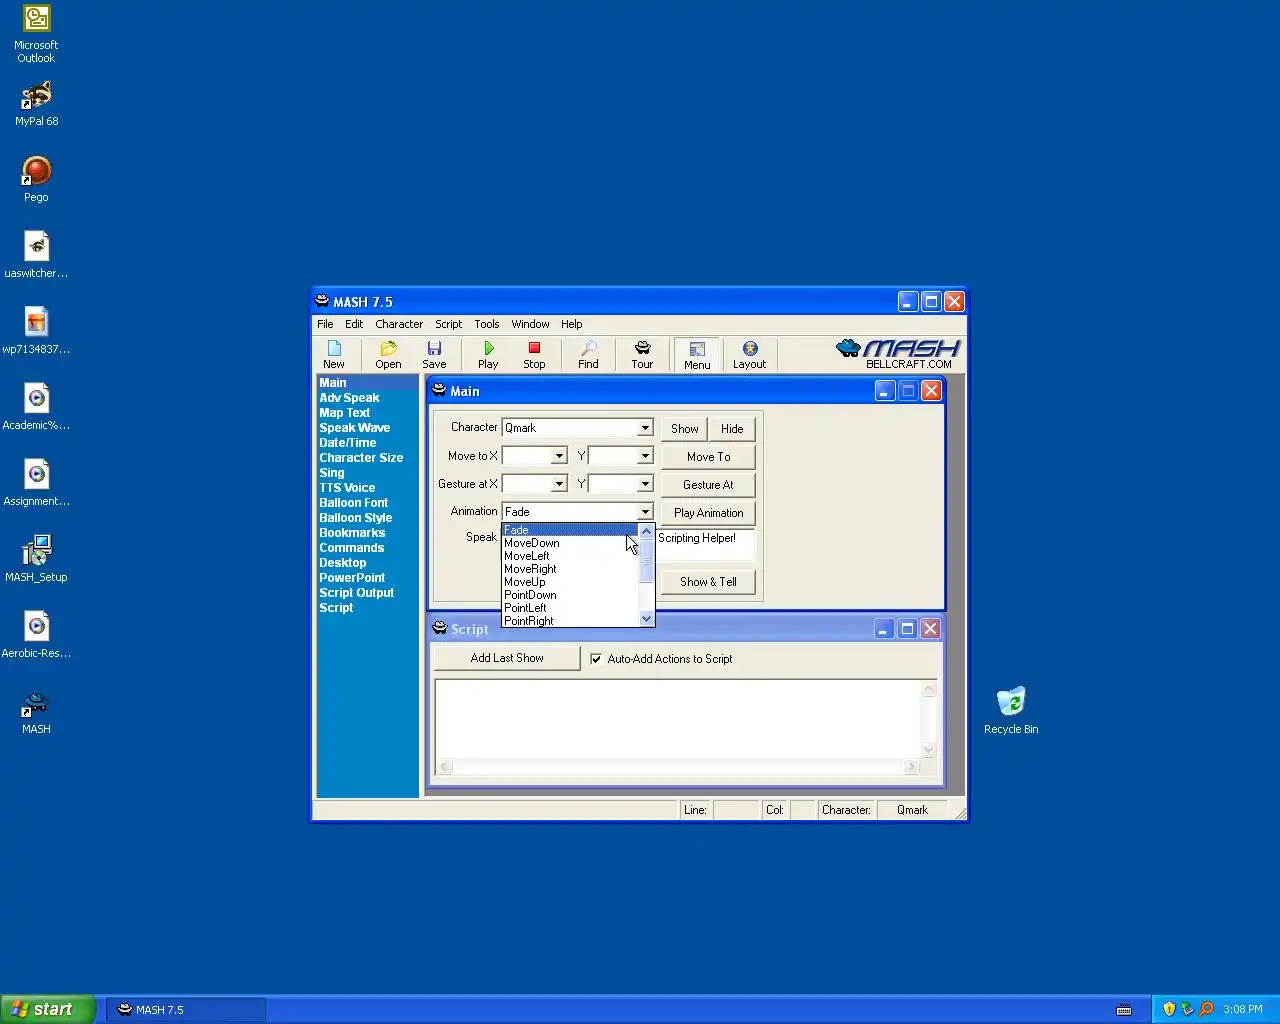Viewport: 1280px width, 1024px height.
Task: Stop playback with the Stop icon
Action: (x=534, y=354)
